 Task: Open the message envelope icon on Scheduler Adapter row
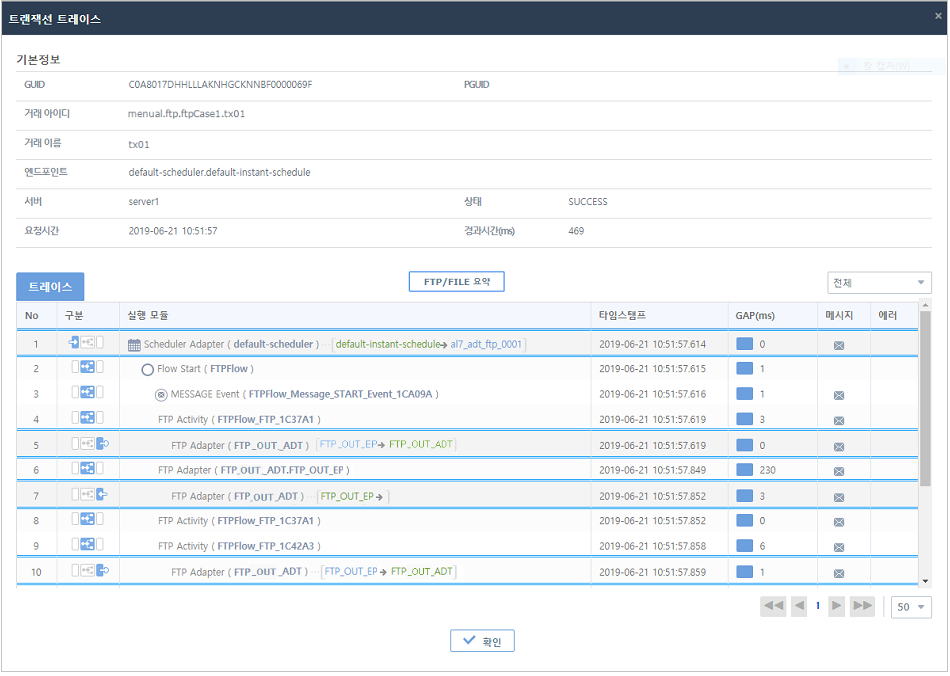pyautogui.click(x=841, y=343)
